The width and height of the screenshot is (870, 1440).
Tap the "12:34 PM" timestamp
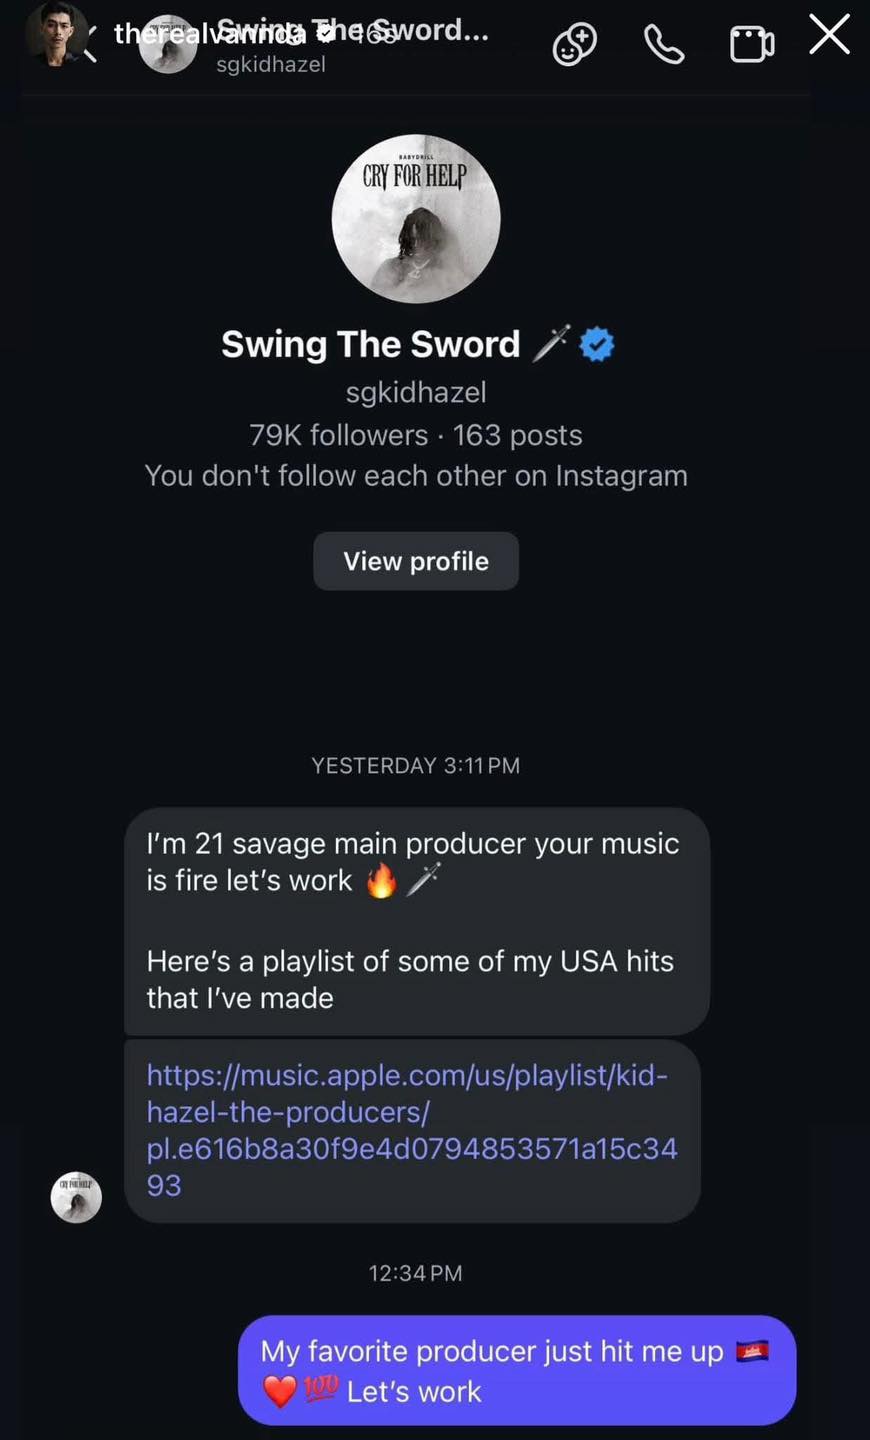(416, 1273)
